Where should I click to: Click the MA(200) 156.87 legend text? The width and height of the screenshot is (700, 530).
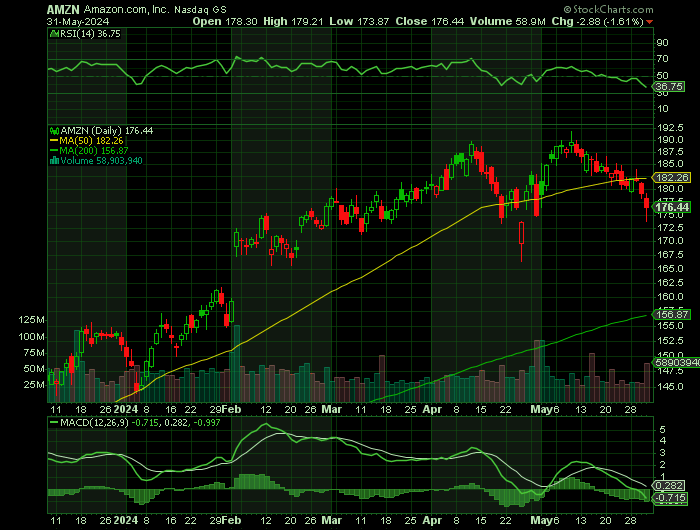[x=94, y=151]
